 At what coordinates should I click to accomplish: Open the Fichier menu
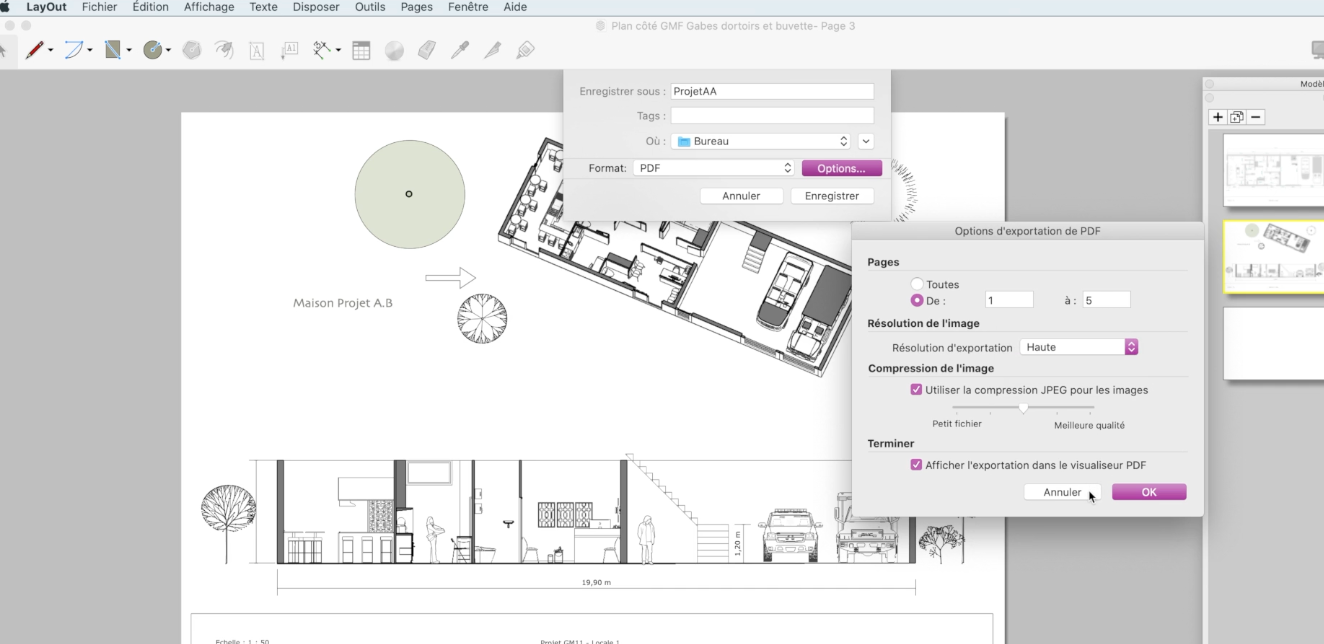[x=99, y=7]
